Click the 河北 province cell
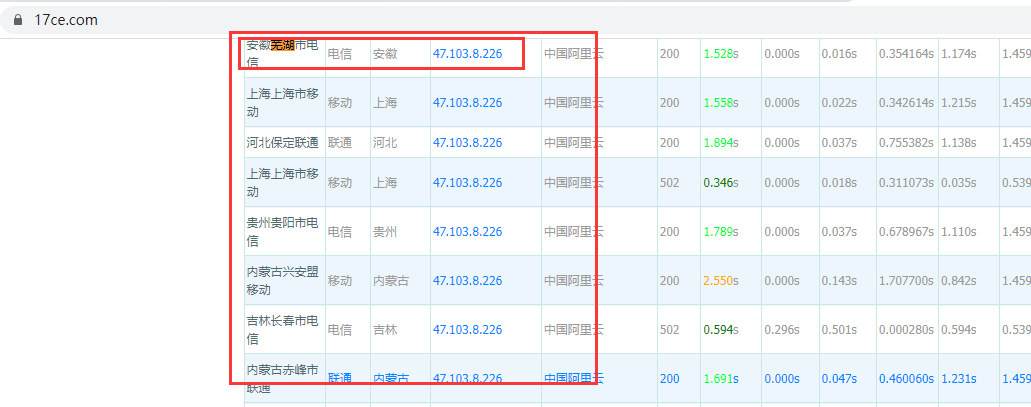Screen dimensions: 1031x407 pyautogui.click(x=385, y=143)
